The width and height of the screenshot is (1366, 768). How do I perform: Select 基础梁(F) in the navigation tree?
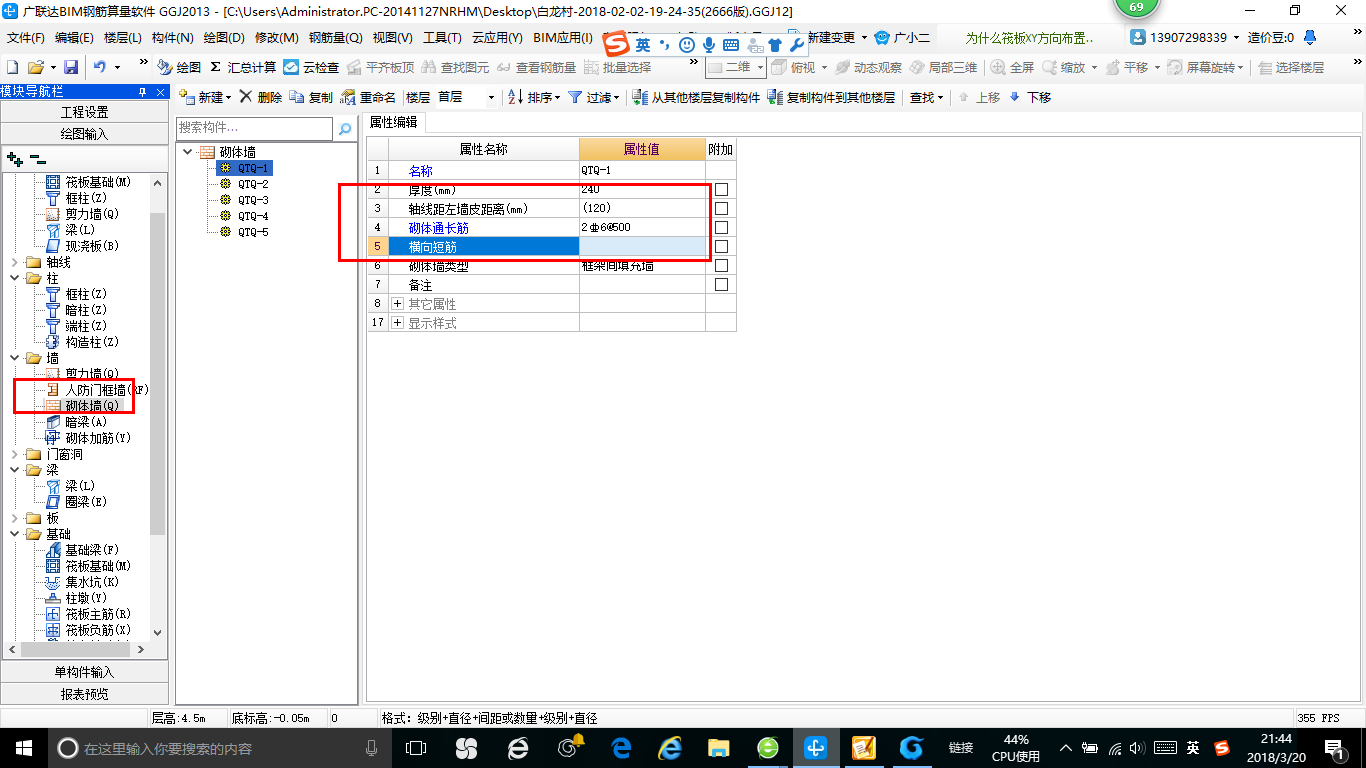click(92, 550)
